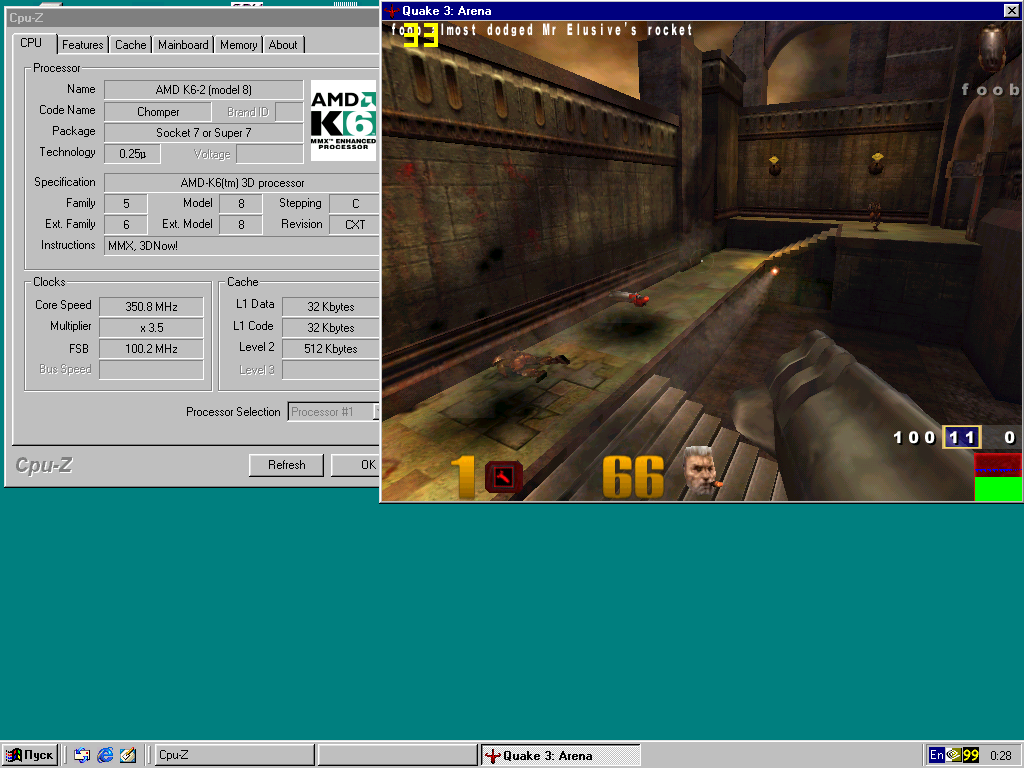Click the health value 66 in Quake HUD
Viewport: 1024px width, 768px height.
pyautogui.click(x=633, y=477)
